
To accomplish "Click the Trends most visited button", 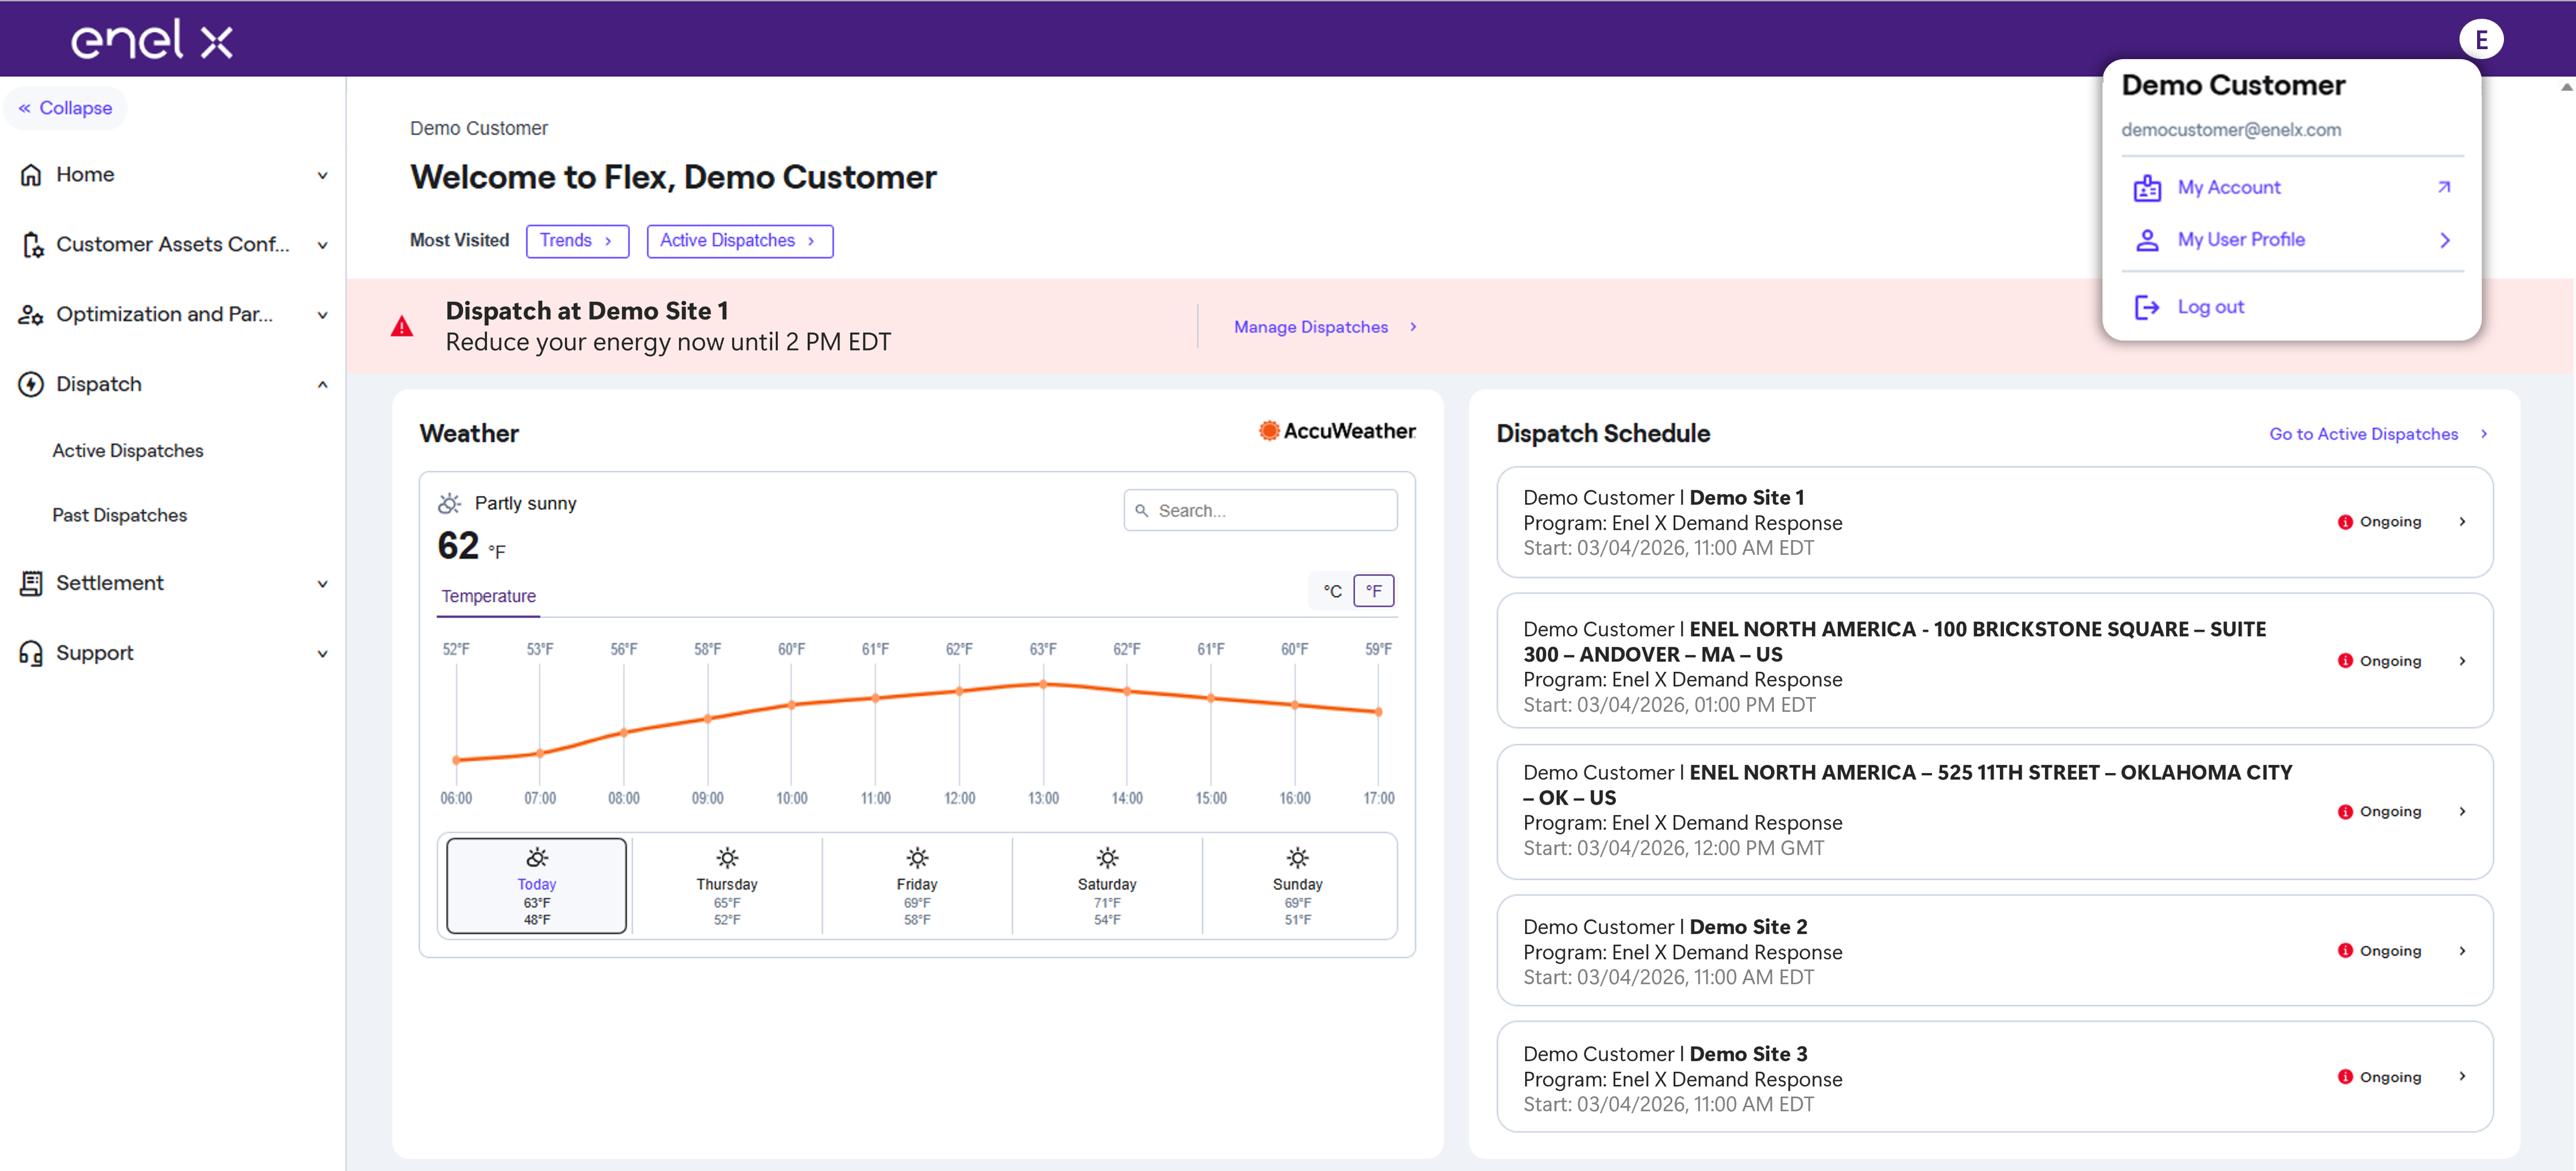I will click(577, 241).
